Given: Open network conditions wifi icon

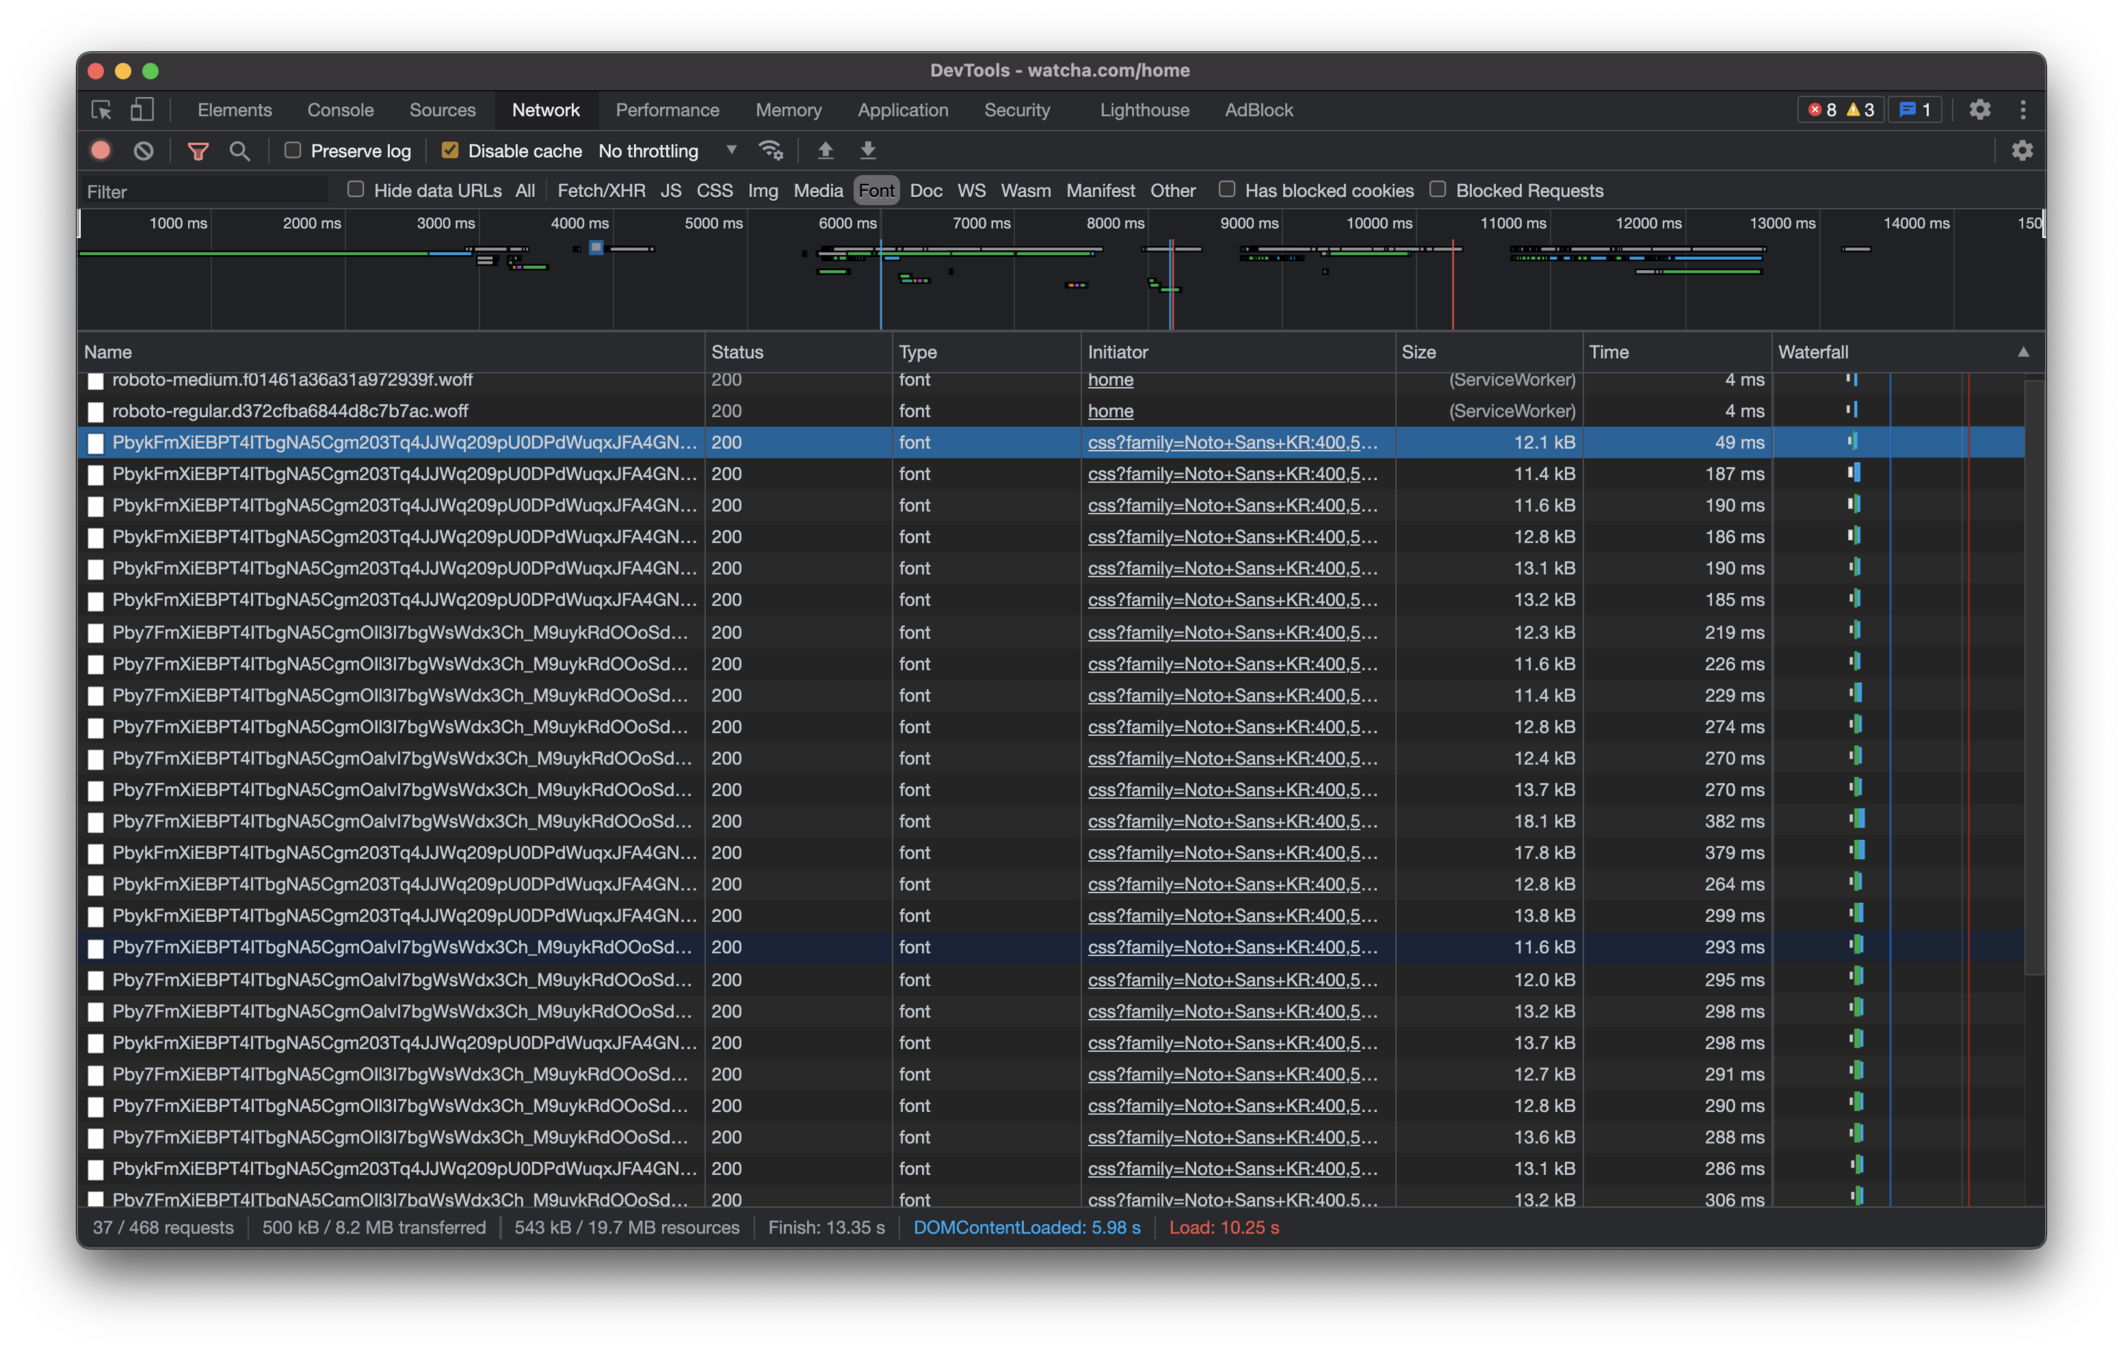Looking at the screenshot, I should pyautogui.click(x=770, y=151).
